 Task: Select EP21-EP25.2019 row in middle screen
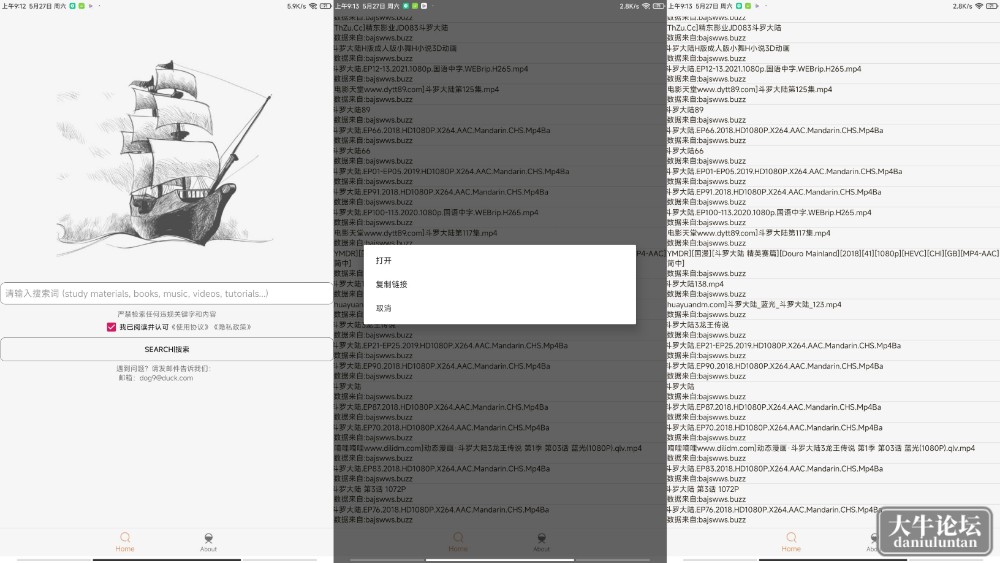coord(500,350)
